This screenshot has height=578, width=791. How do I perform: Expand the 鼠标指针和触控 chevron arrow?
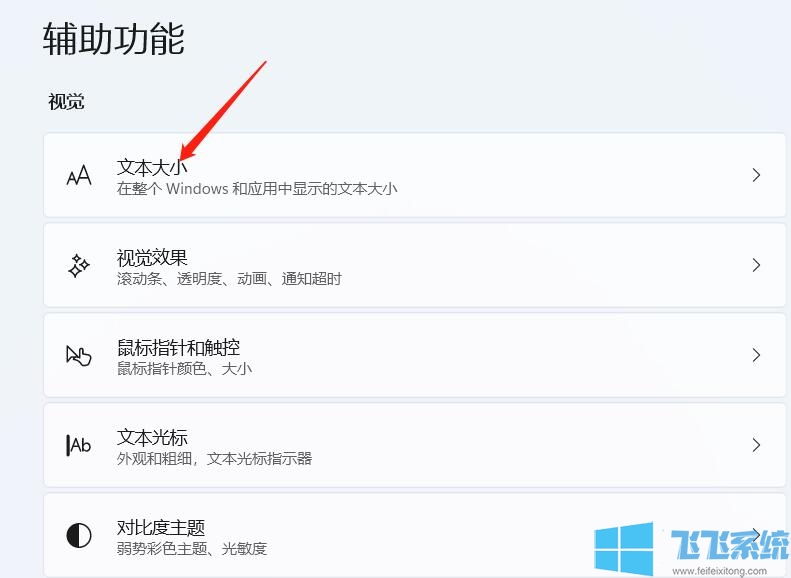click(756, 355)
